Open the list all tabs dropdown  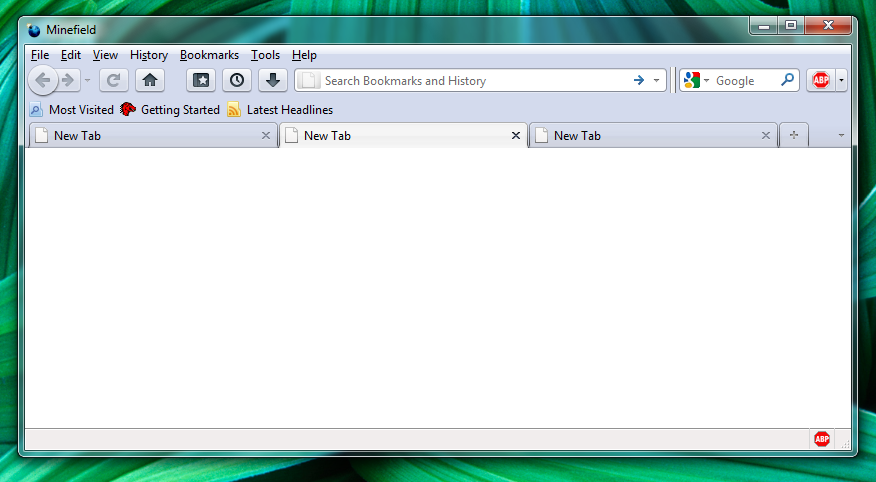coord(840,135)
